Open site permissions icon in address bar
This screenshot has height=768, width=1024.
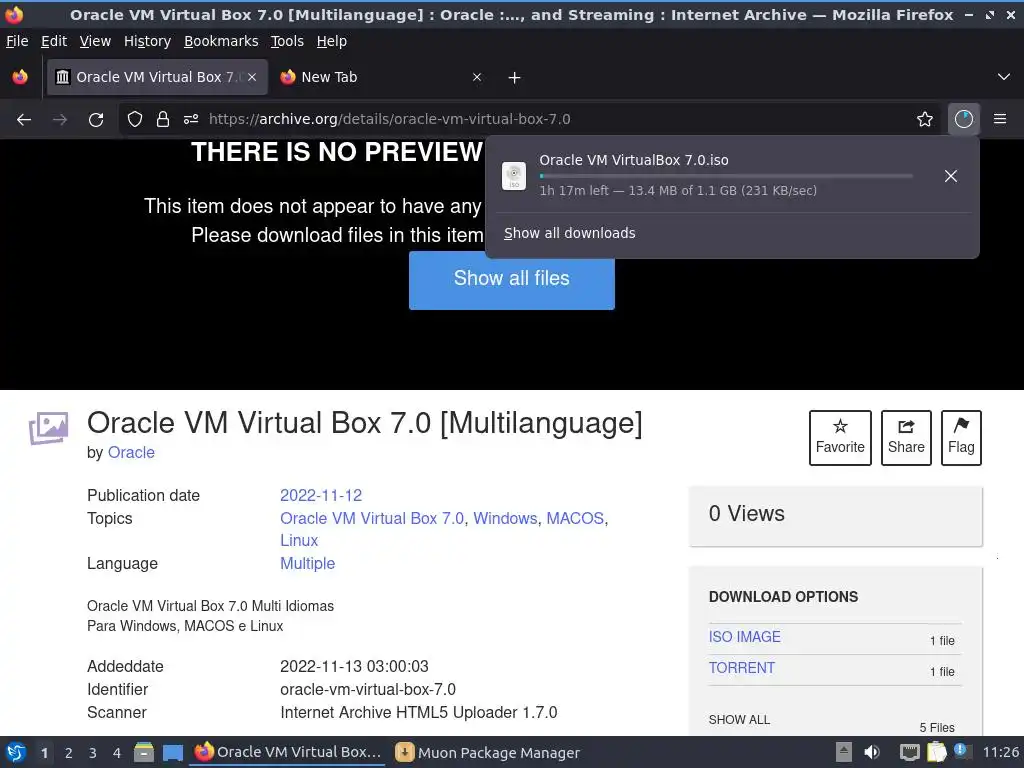[191, 119]
